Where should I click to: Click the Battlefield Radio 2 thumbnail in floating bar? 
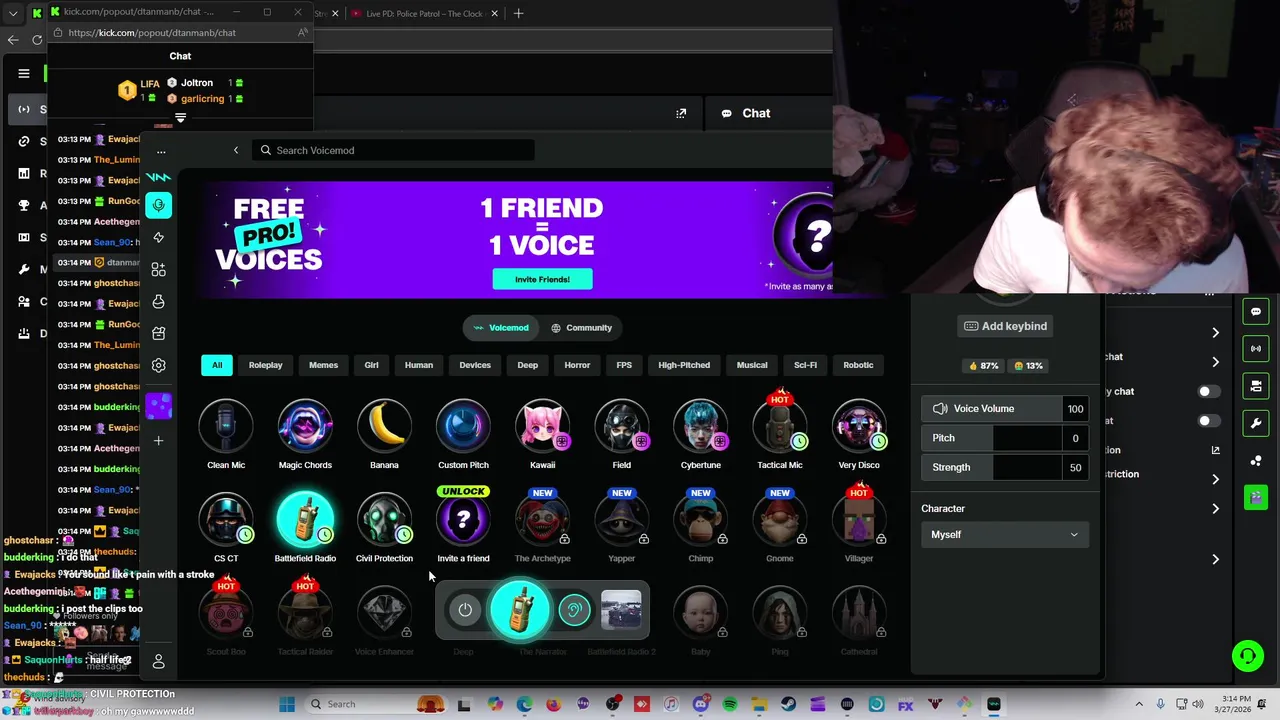point(621,610)
